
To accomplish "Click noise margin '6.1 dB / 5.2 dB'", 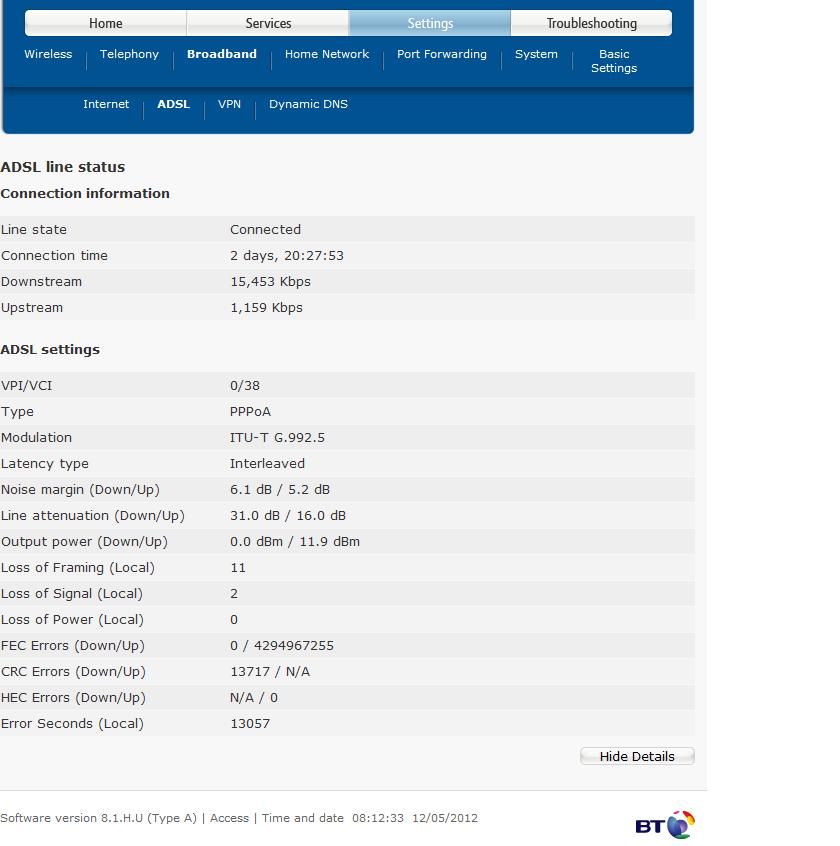I will click(280, 489).
